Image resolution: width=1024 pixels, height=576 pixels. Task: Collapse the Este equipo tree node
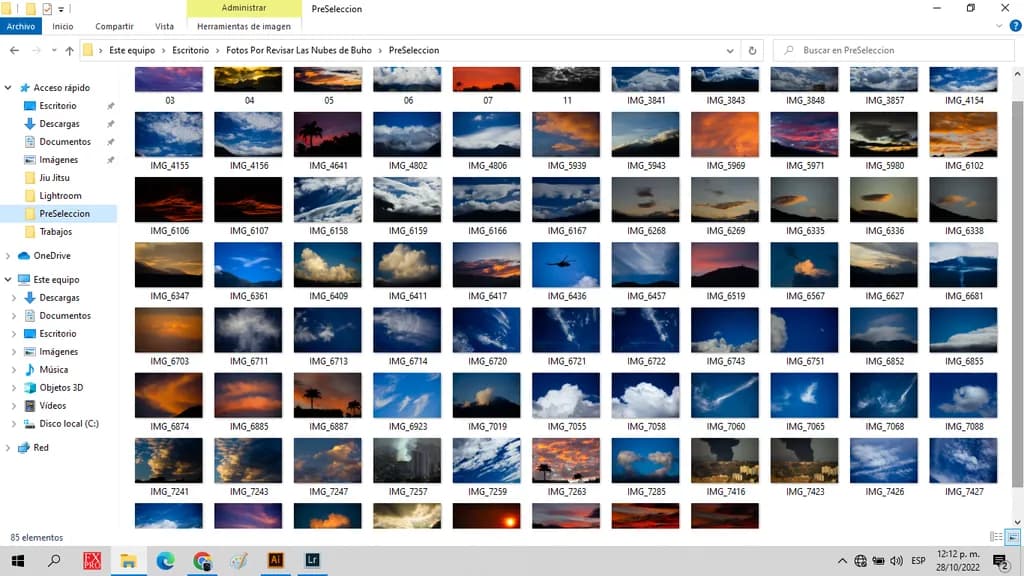pyautogui.click(x=8, y=280)
